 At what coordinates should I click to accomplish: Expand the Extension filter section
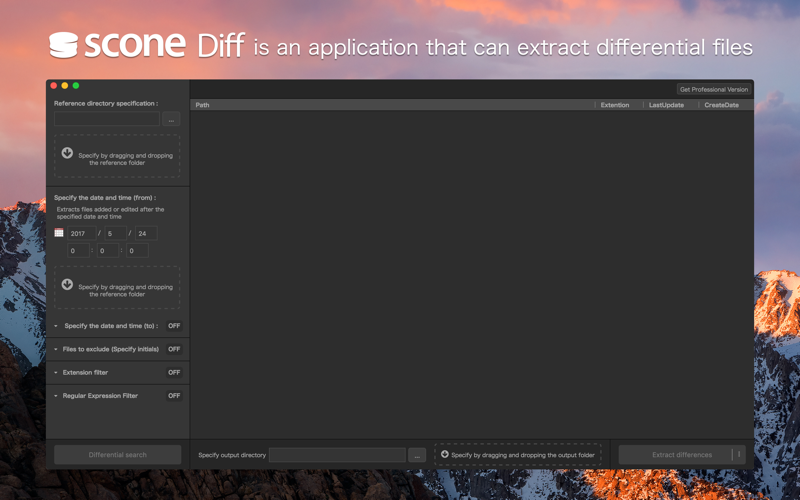56,372
